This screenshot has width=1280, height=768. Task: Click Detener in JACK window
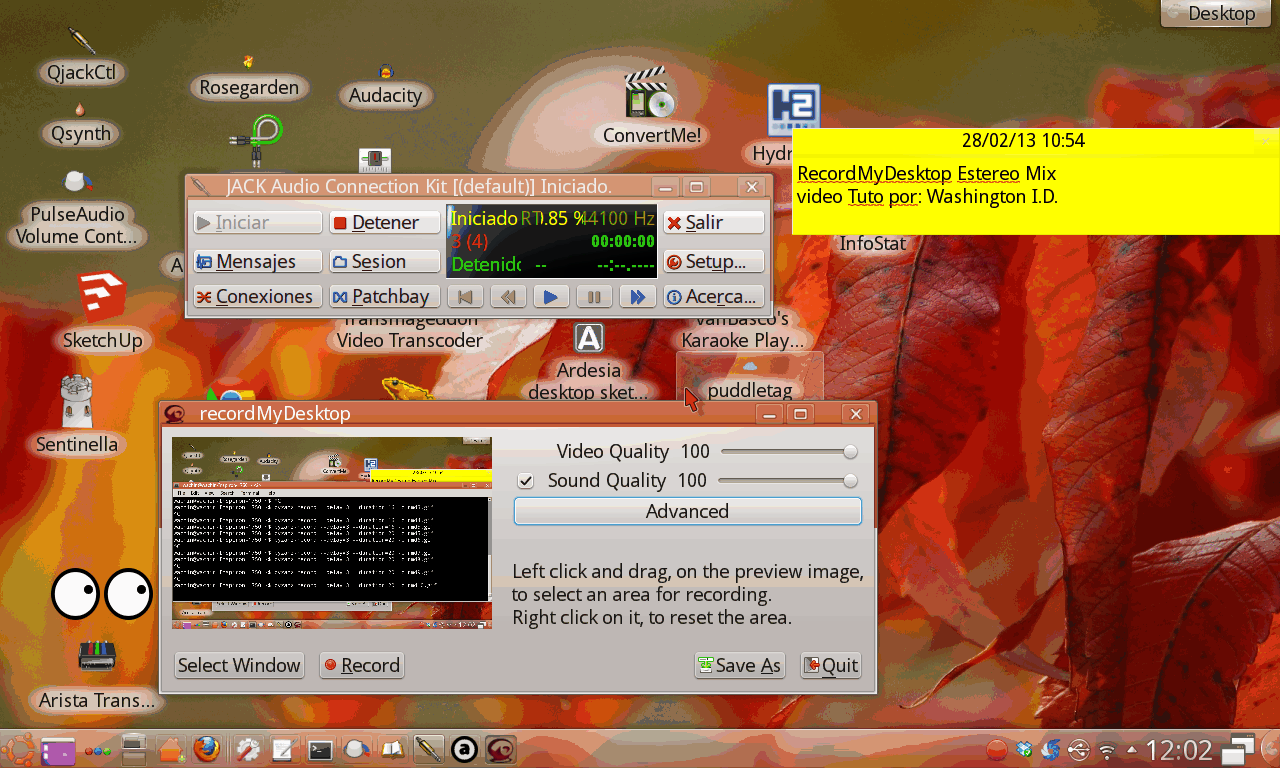point(385,222)
